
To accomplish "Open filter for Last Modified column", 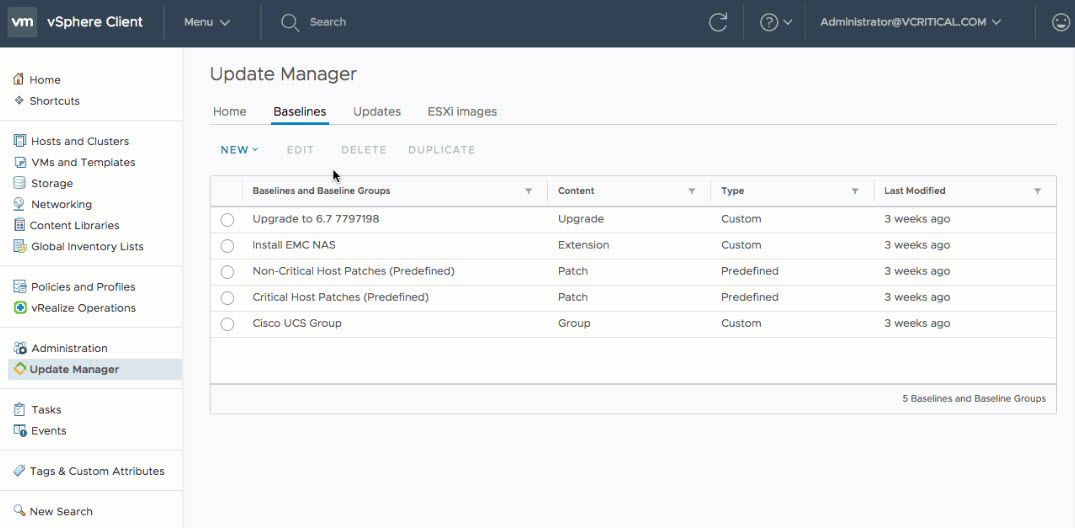I will [x=1037, y=191].
